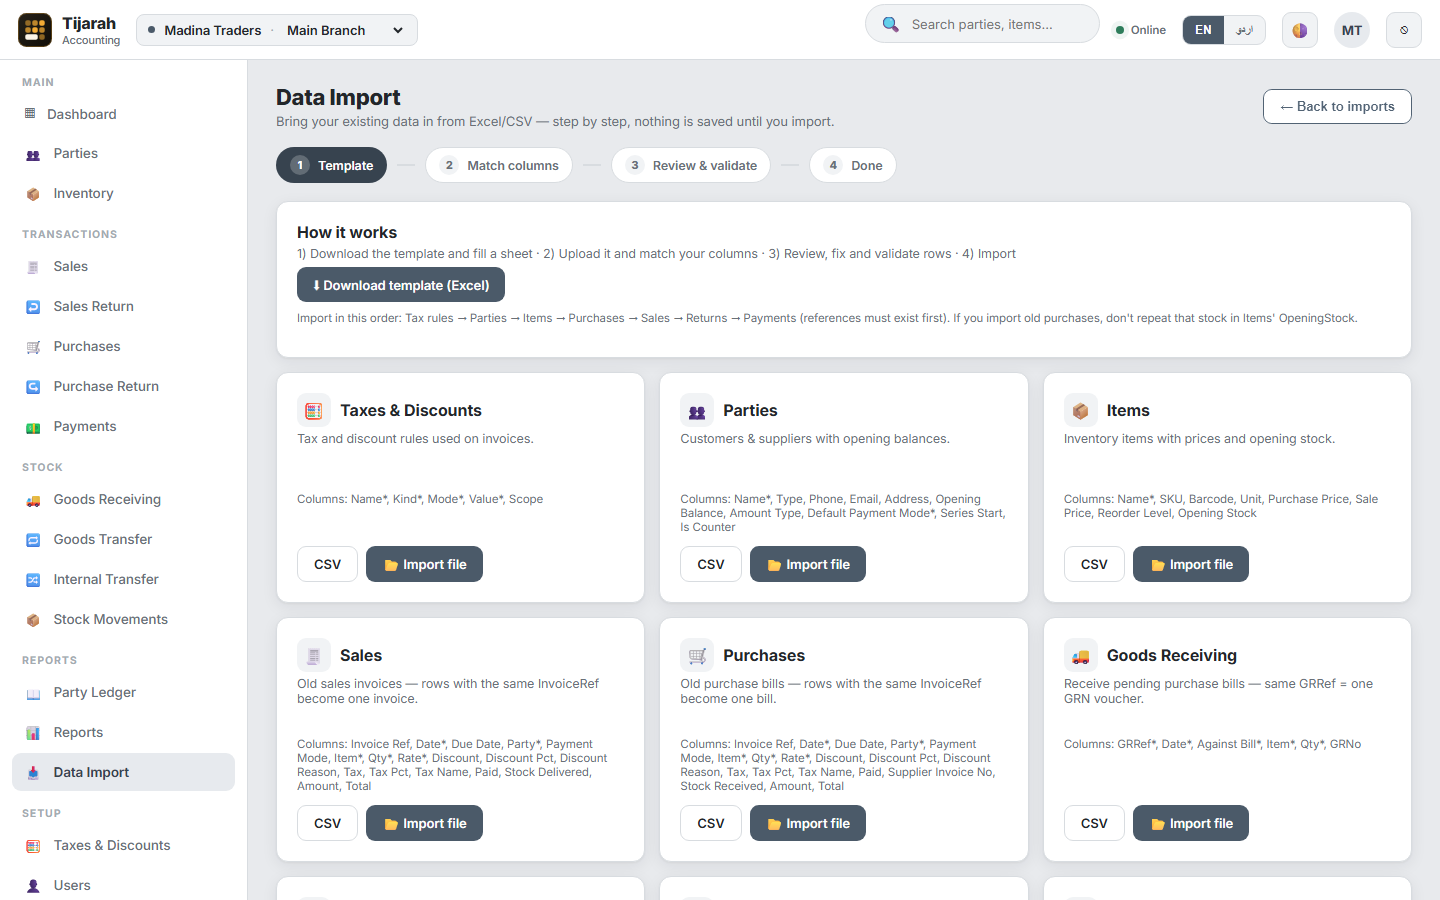The image size is (1440, 900).
Task: Import file for Items
Action: (1191, 564)
